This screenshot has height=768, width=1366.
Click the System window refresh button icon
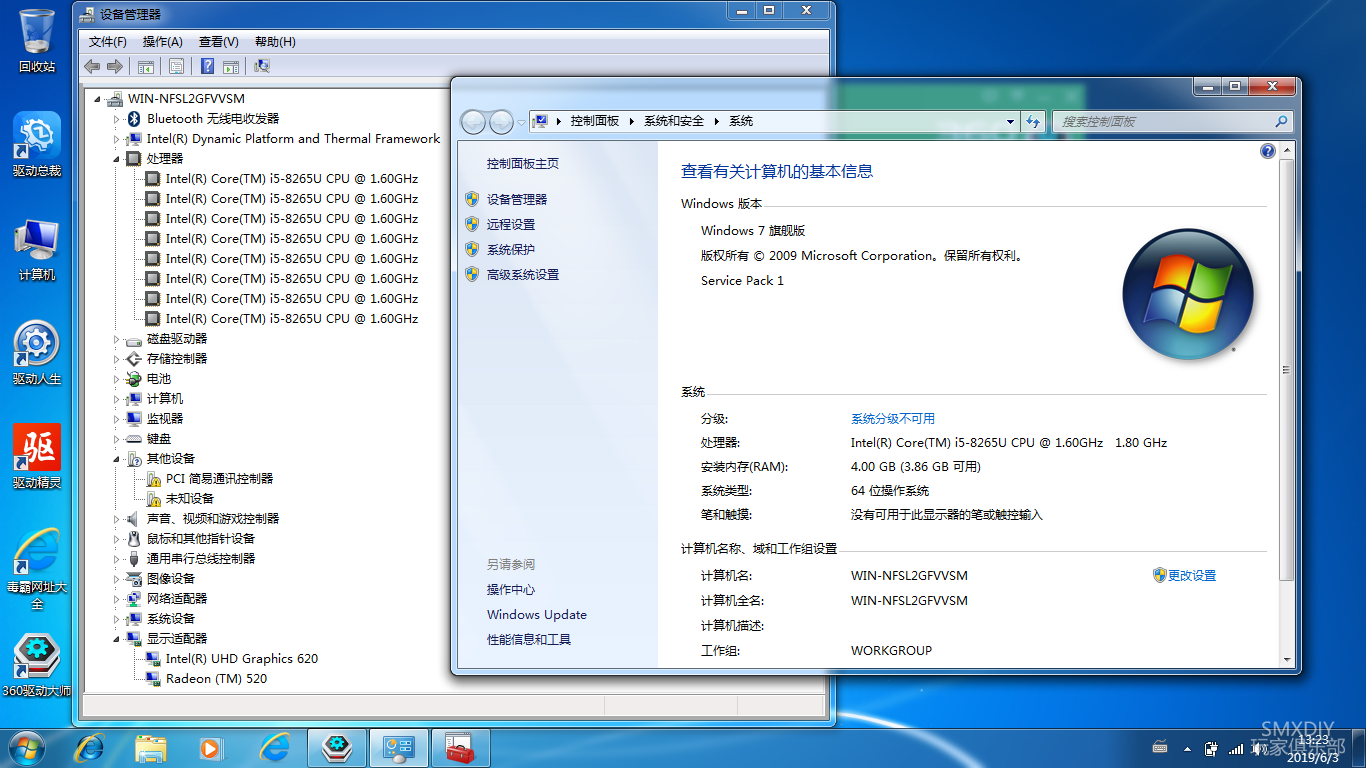(x=1033, y=121)
